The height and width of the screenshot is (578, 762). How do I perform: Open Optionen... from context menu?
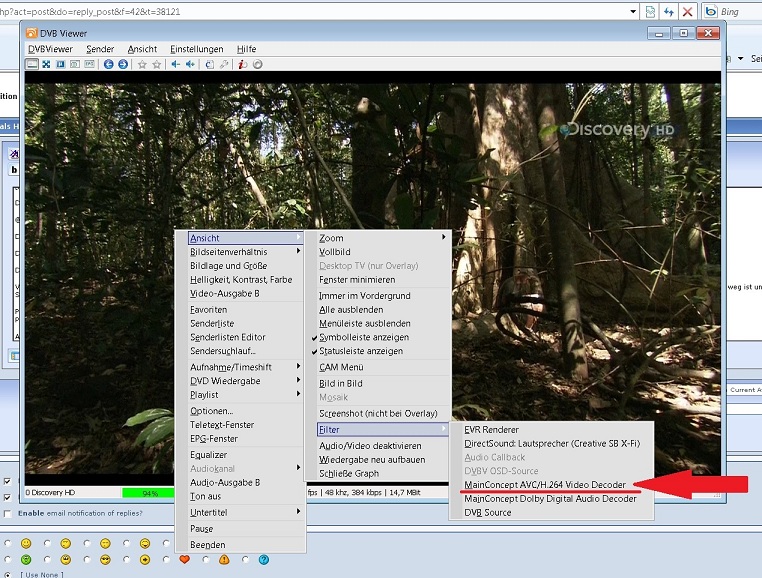(211, 411)
